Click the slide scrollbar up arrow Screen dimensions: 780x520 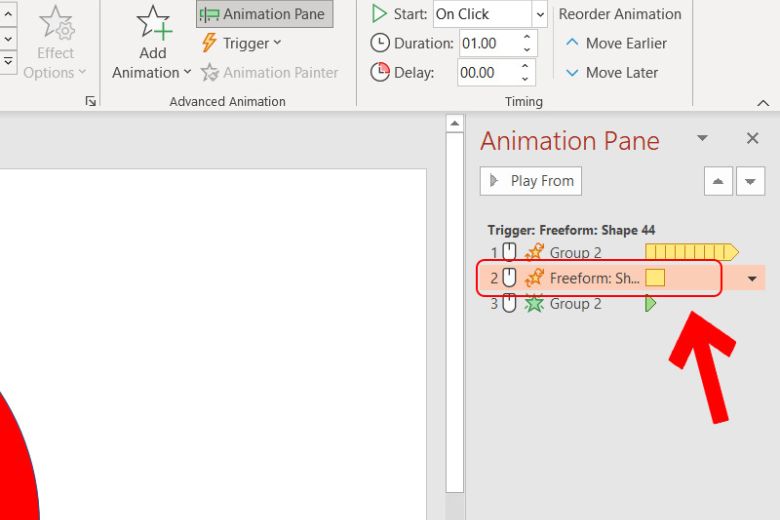454,123
